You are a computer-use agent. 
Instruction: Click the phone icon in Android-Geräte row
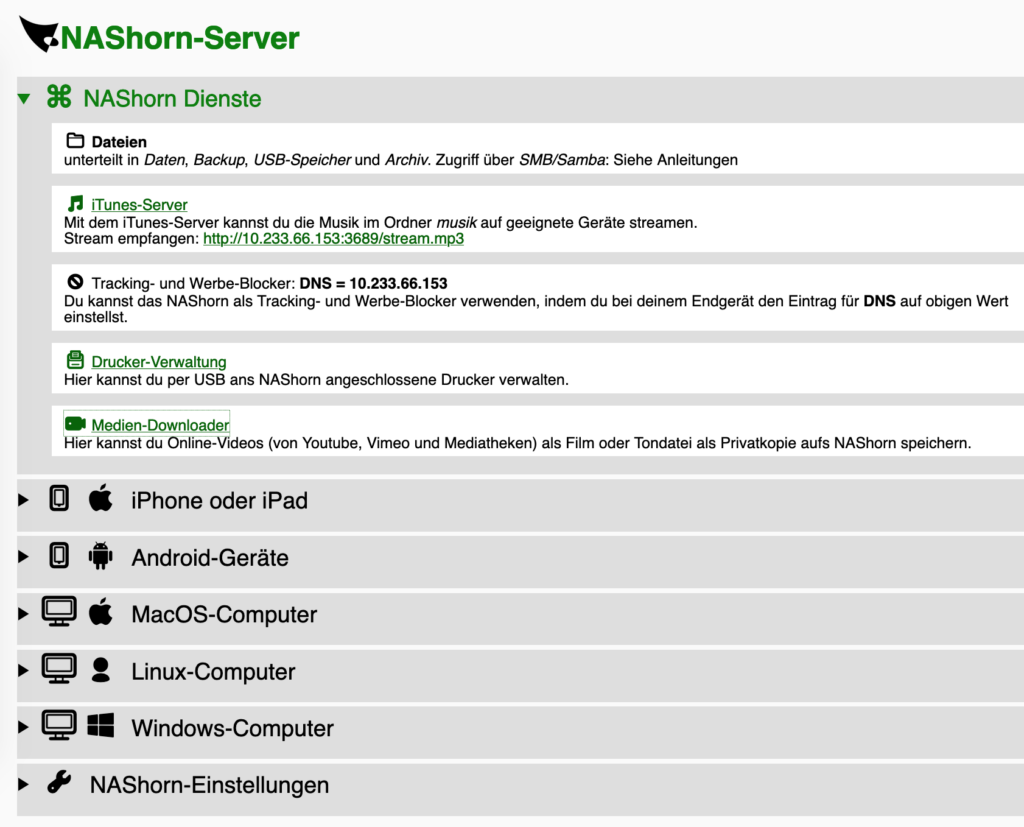[59, 555]
